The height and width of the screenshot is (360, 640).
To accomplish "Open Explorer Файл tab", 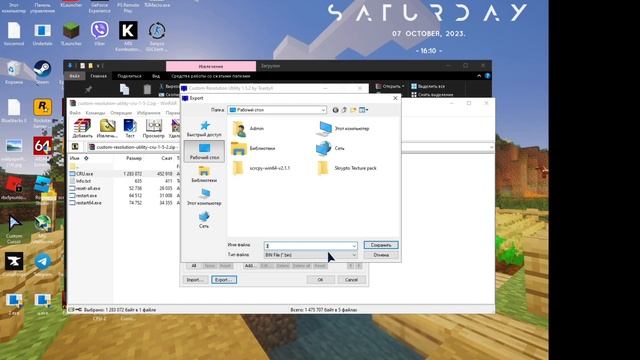I will [74, 76].
